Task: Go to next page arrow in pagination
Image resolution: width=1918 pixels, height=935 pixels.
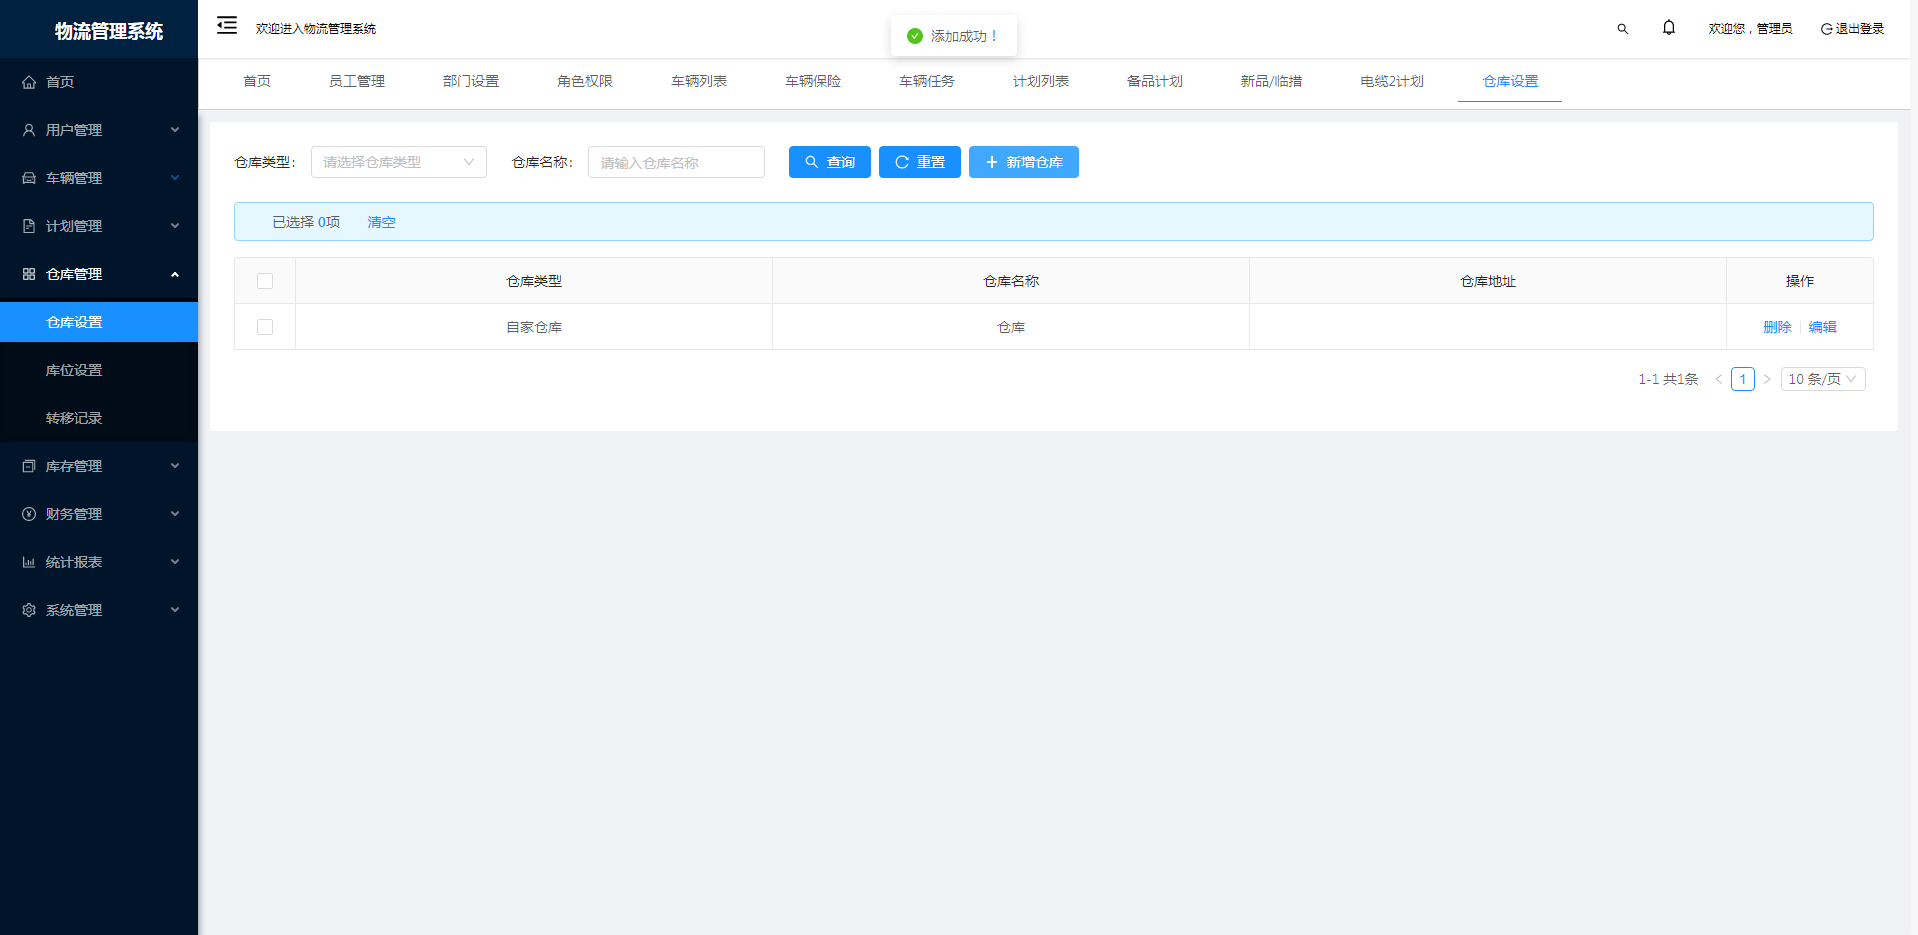Action: click(1767, 379)
